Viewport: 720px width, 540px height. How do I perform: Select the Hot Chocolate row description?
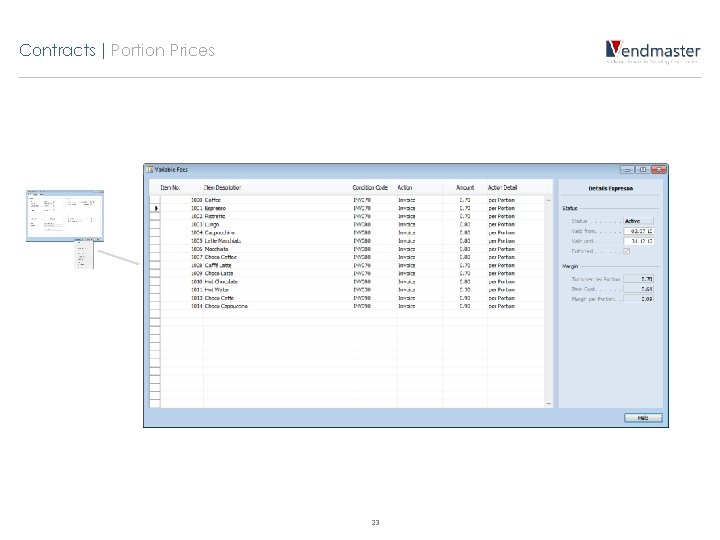tap(221, 281)
